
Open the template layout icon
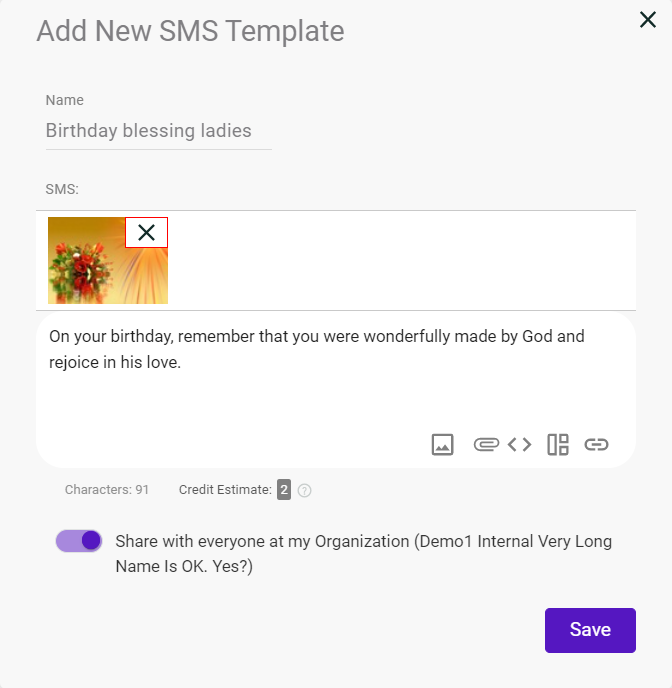click(558, 444)
